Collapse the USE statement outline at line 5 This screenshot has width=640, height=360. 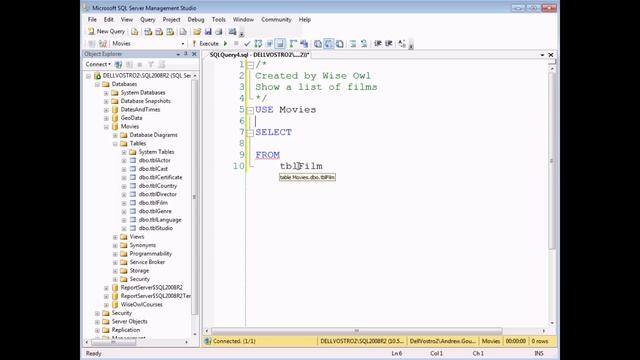click(x=251, y=110)
